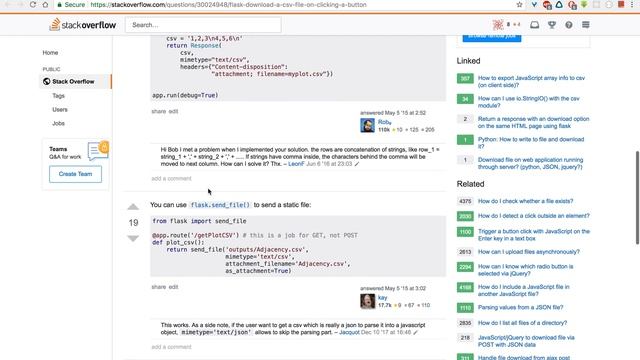The width and height of the screenshot is (640, 360).
Task: Open 'Trigger a button click with JavaScript' link
Action: [x=533, y=235]
